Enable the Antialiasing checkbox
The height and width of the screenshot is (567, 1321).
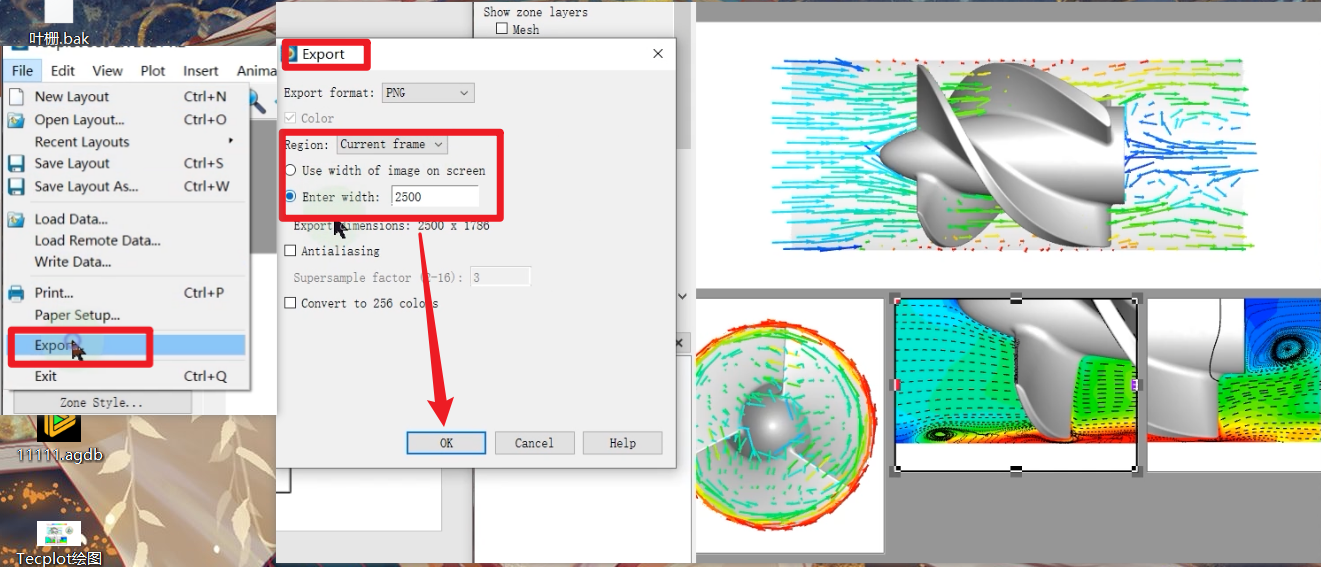tap(291, 251)
